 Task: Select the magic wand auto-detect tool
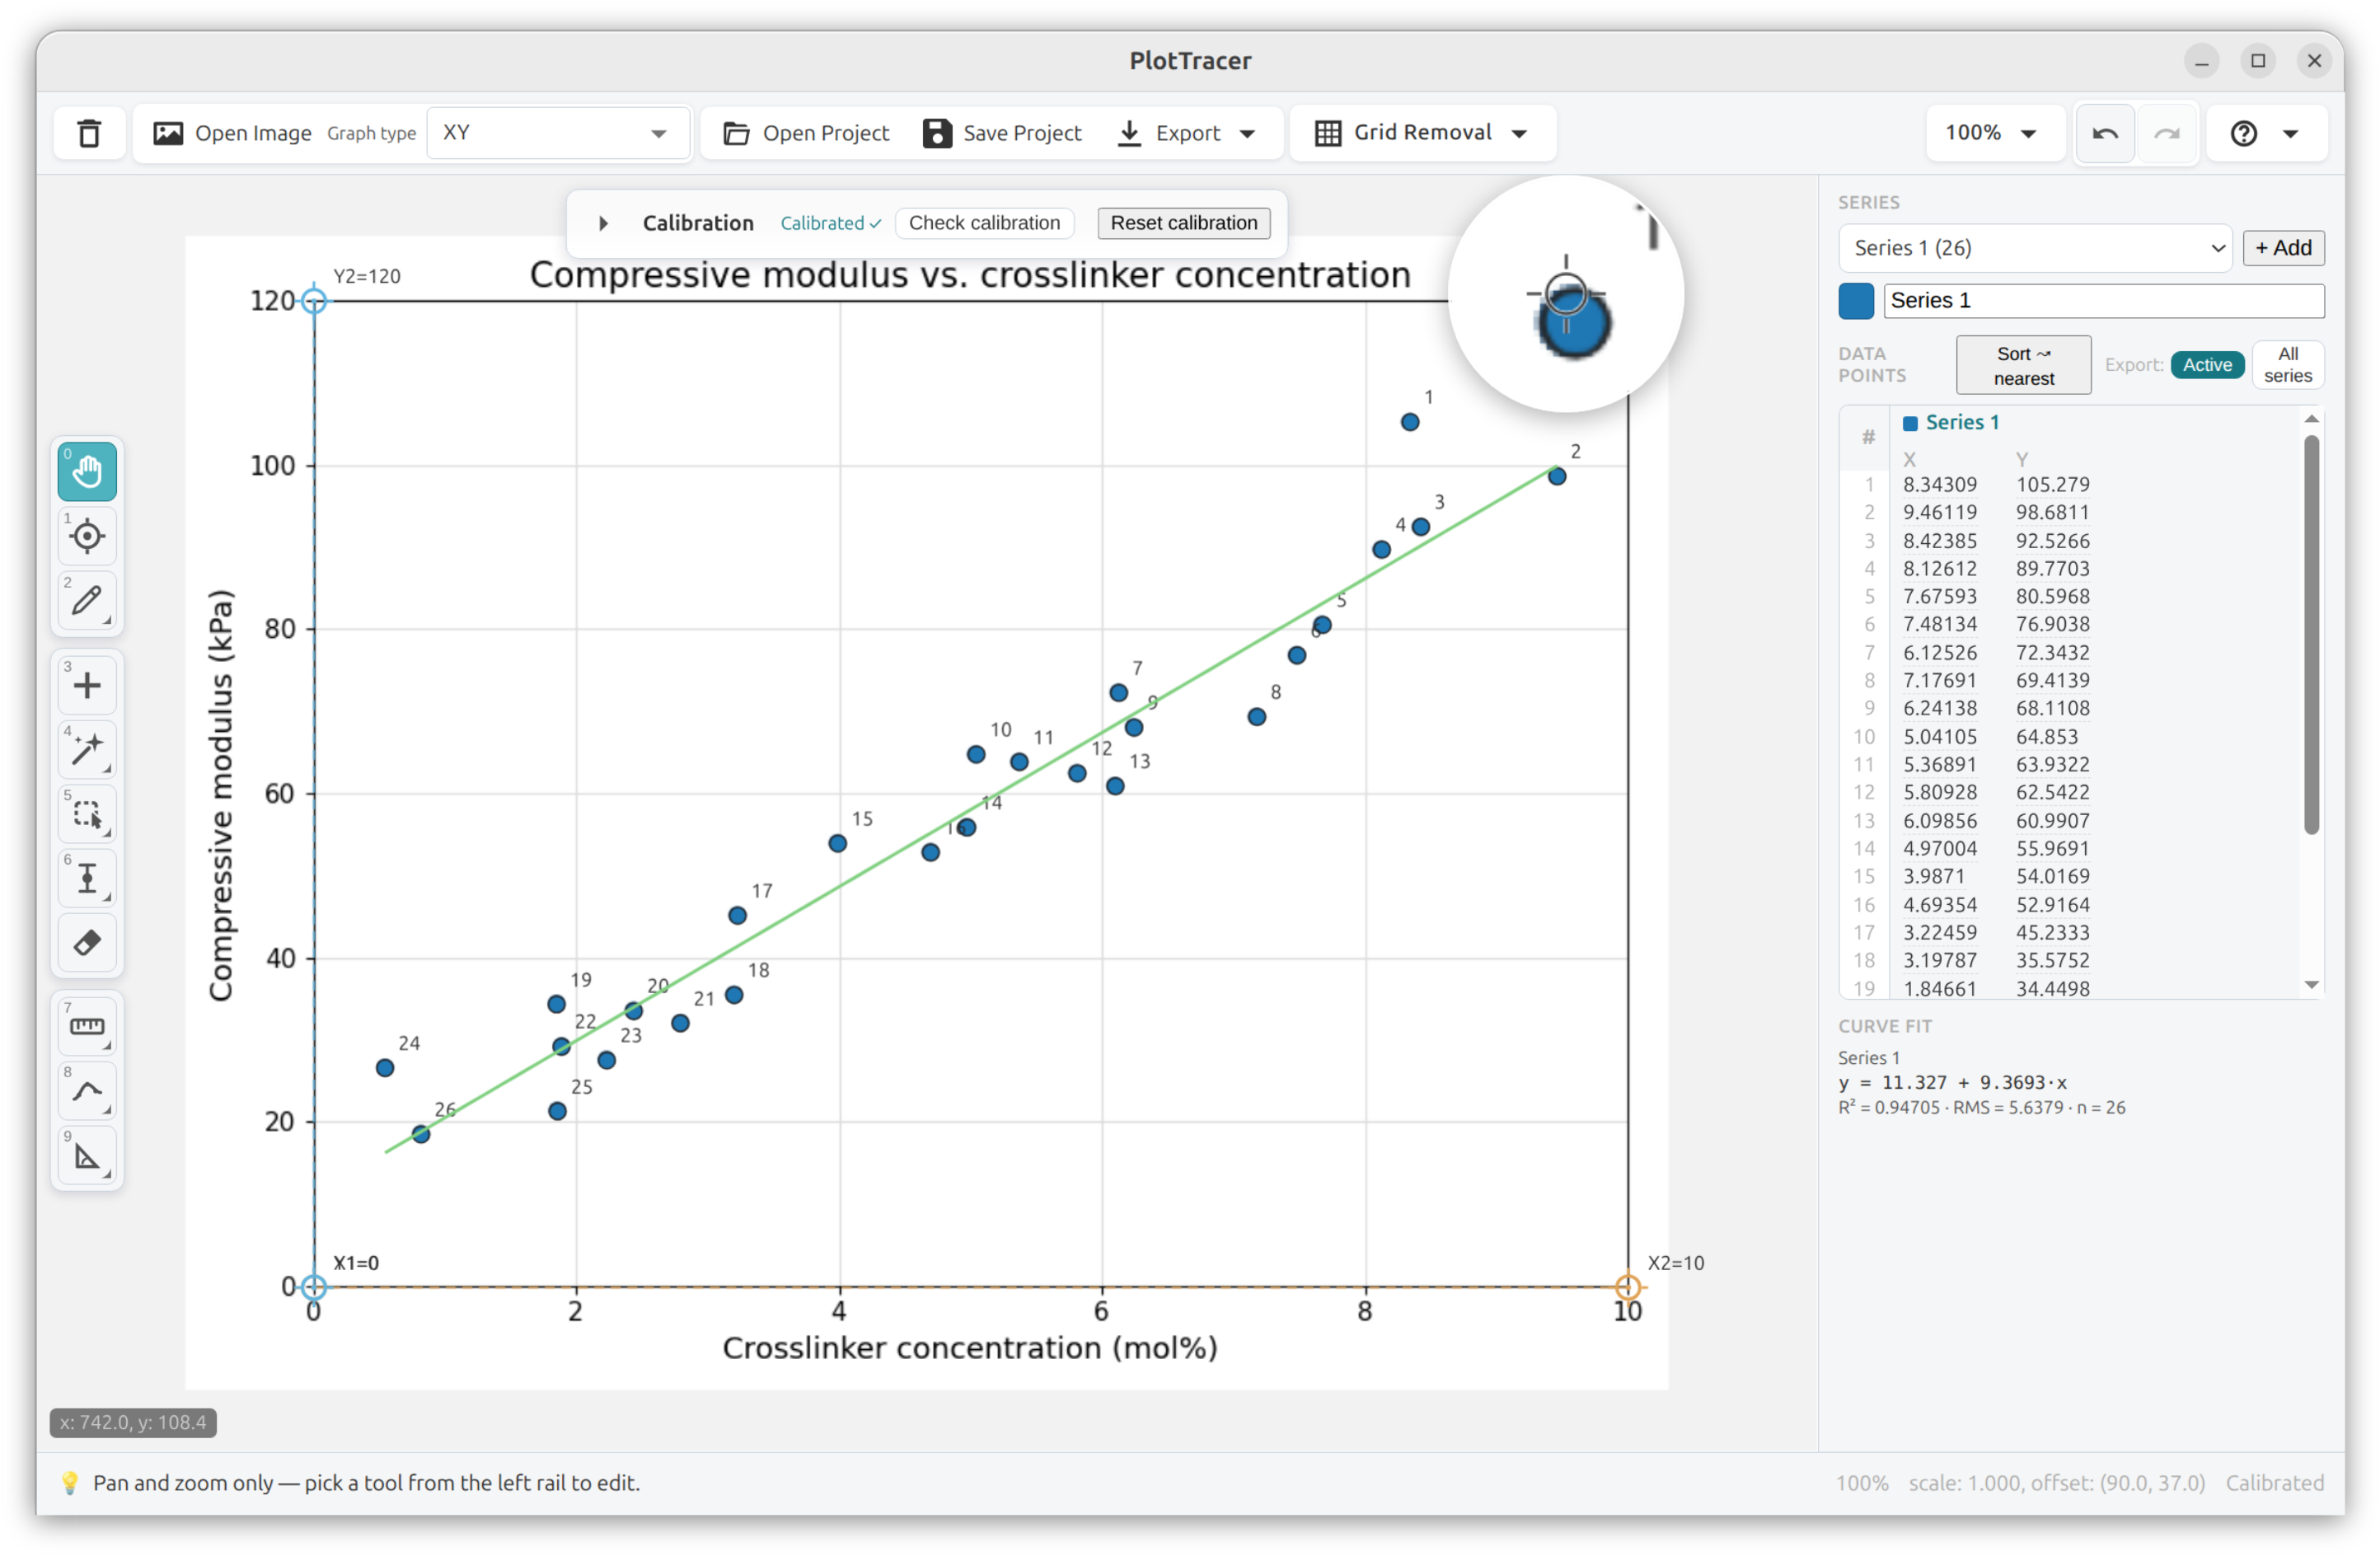point(87,750)
